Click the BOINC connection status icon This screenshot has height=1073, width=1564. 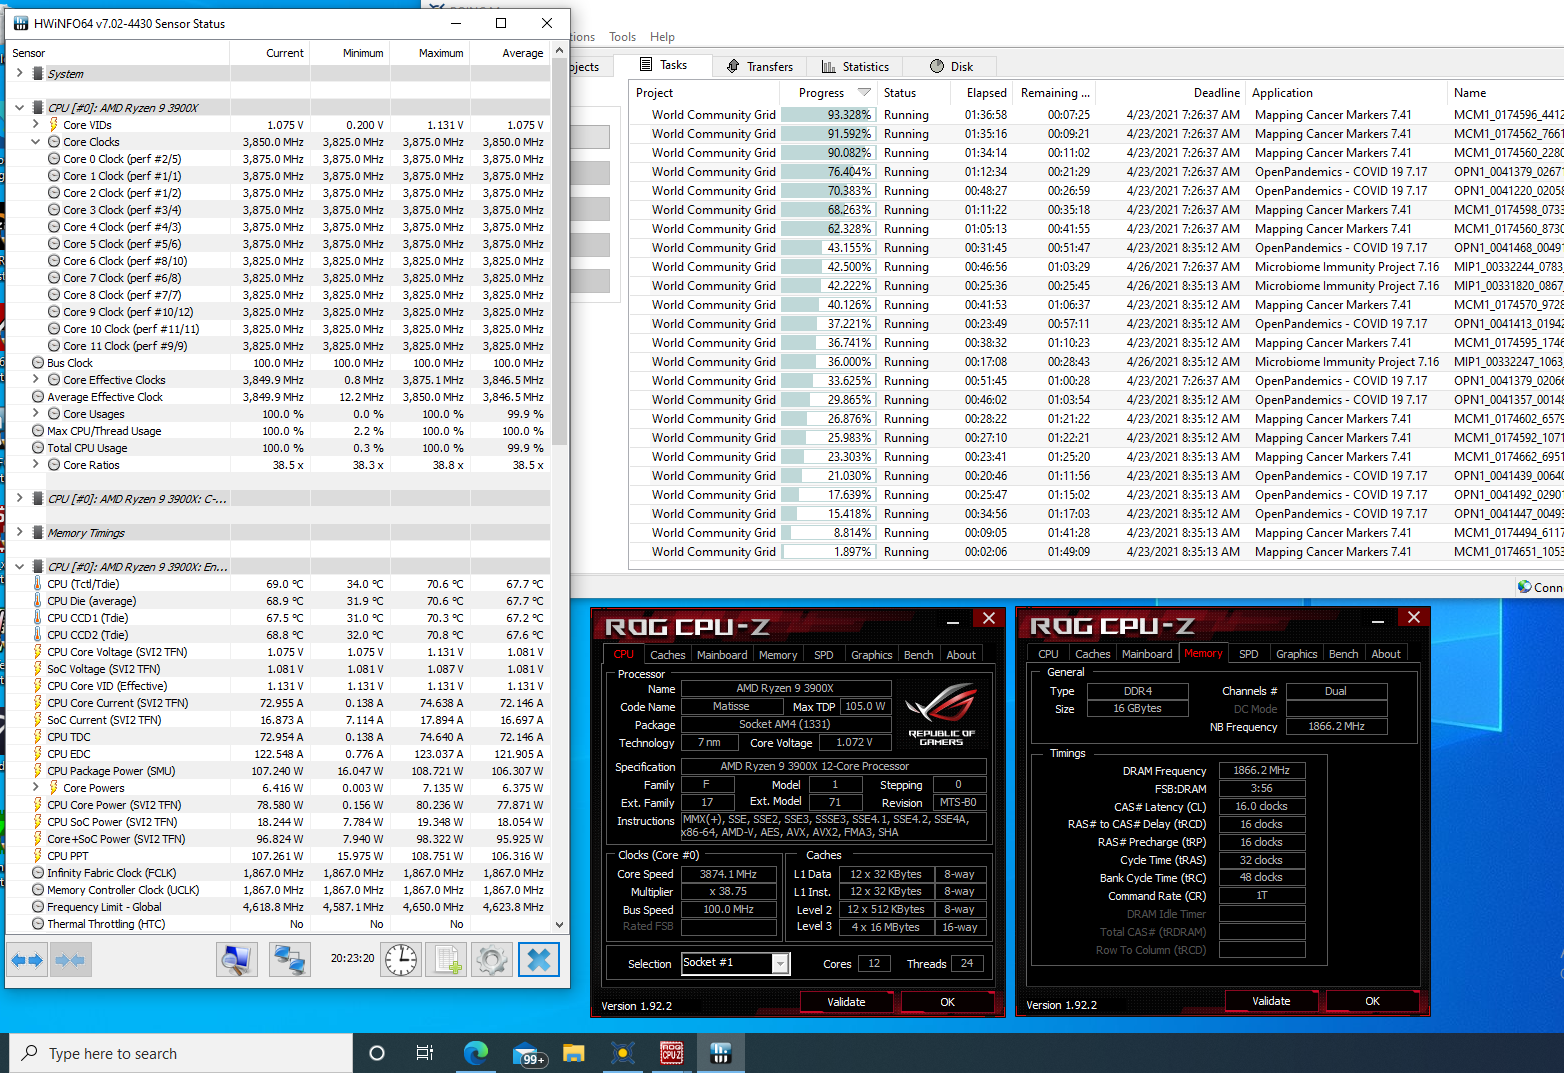[x=1524, y=587]
